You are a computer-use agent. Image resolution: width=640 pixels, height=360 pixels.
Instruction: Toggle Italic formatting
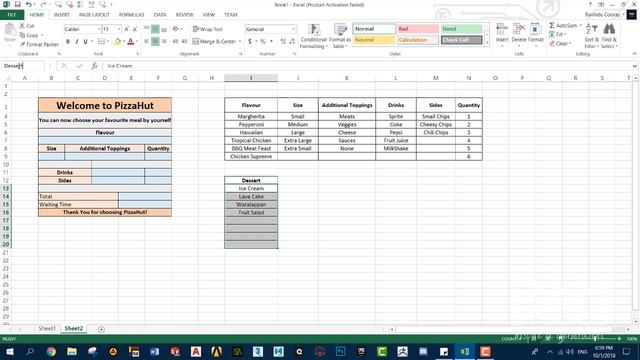click(77, 42)
